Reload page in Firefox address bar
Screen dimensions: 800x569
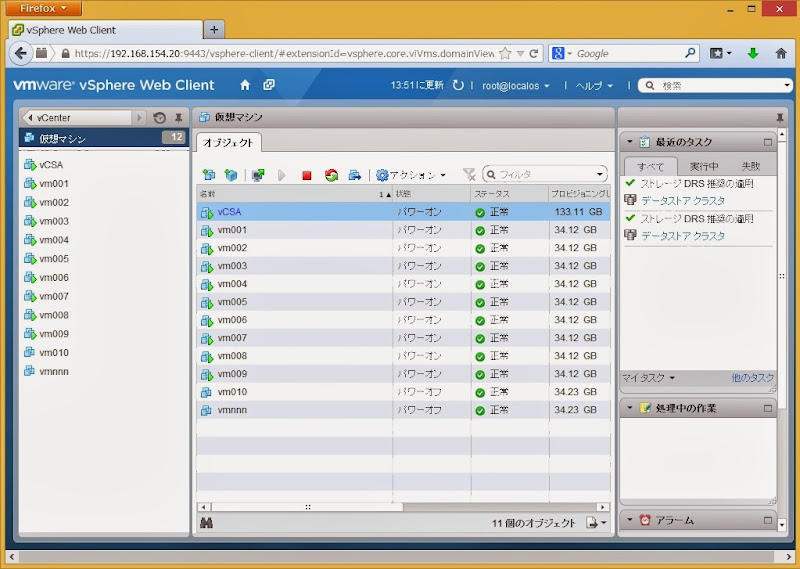click(534, 53)
